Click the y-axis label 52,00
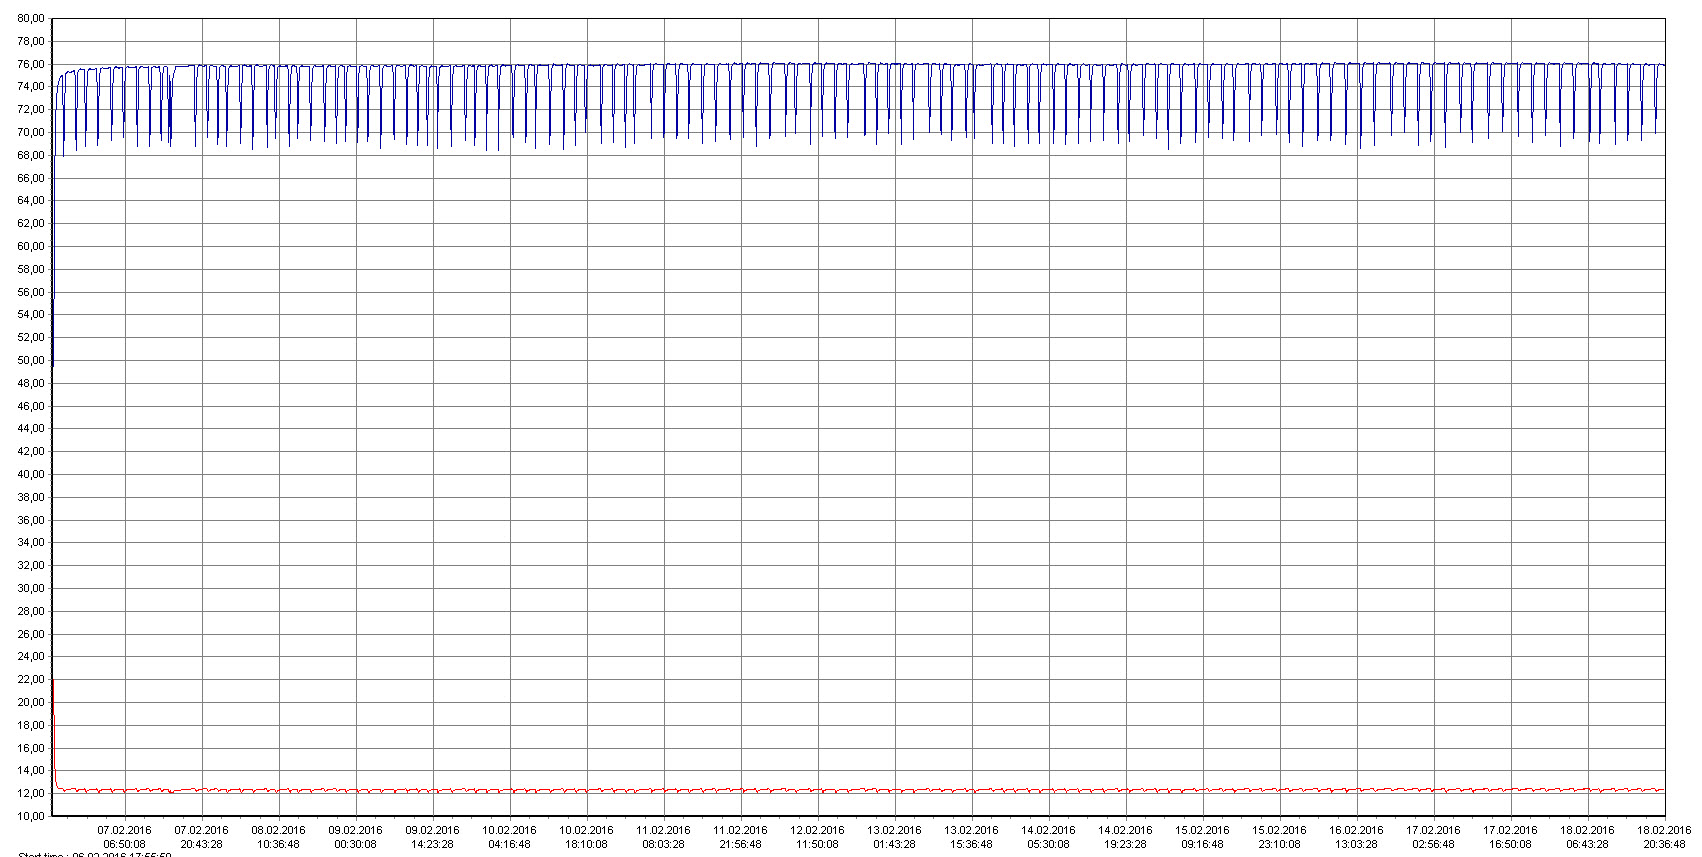The width and height of the screenshot is (1702, 857). click(x=31, y=337)
